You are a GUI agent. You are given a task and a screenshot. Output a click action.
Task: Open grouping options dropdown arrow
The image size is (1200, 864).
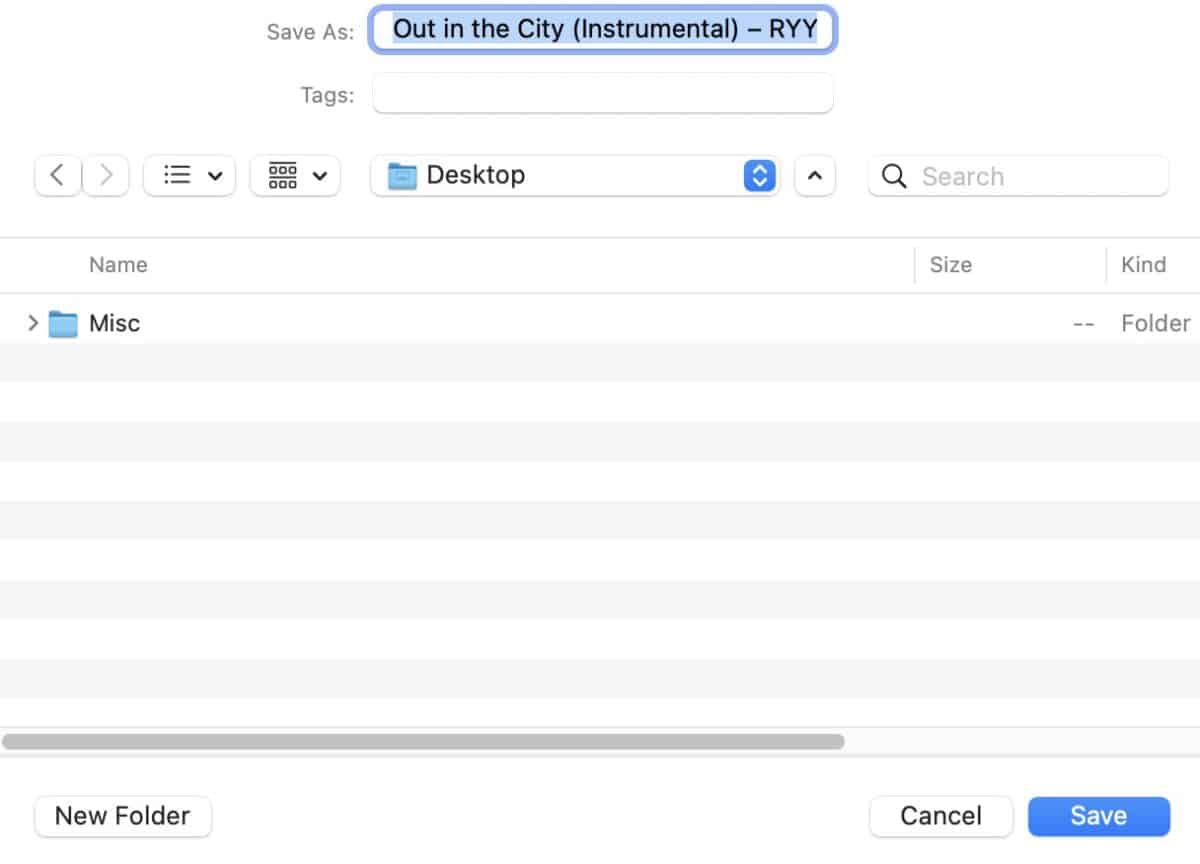(x=320, y=176)
